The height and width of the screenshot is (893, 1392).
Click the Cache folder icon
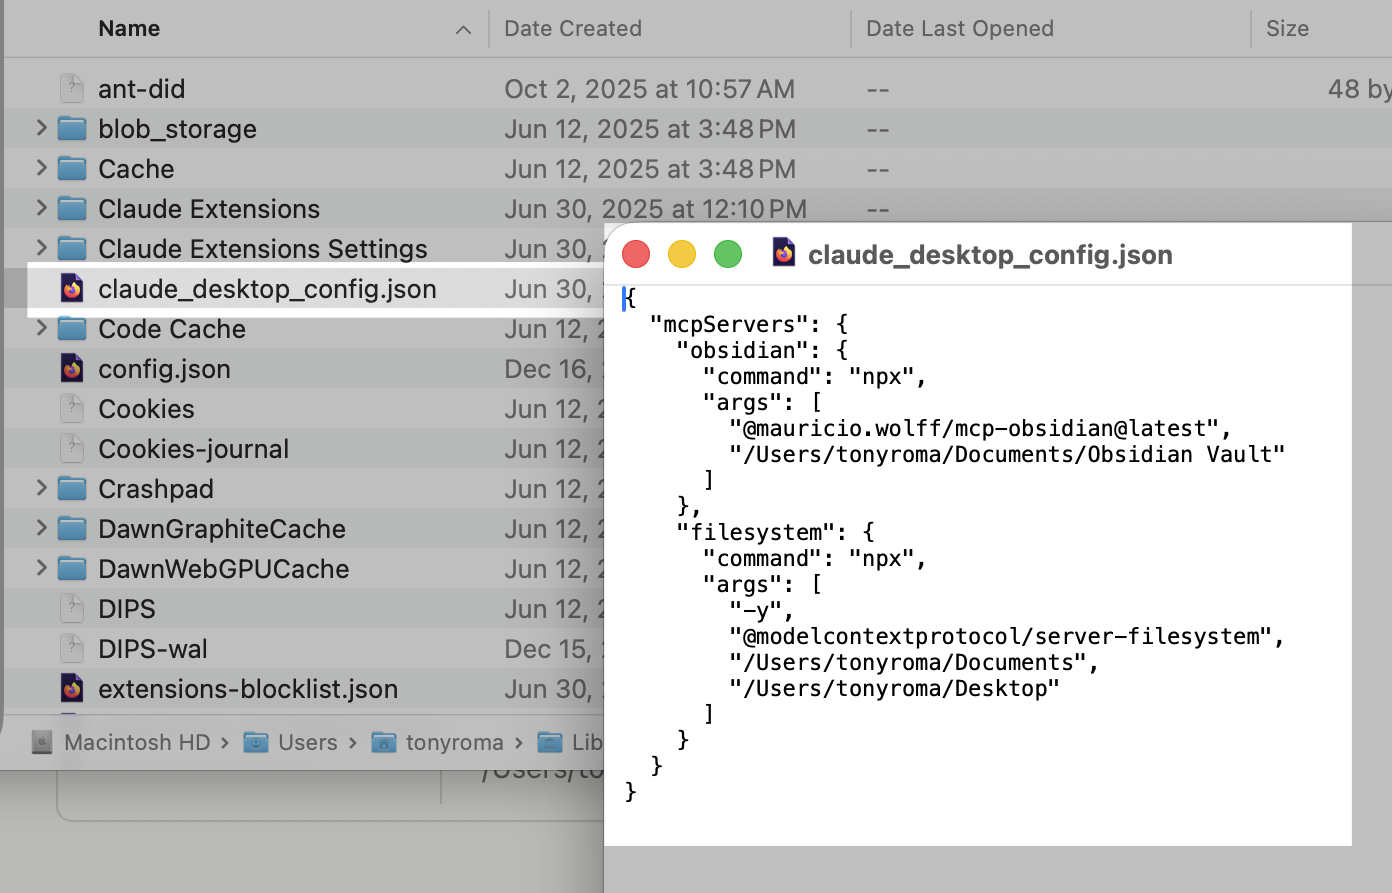72,169
